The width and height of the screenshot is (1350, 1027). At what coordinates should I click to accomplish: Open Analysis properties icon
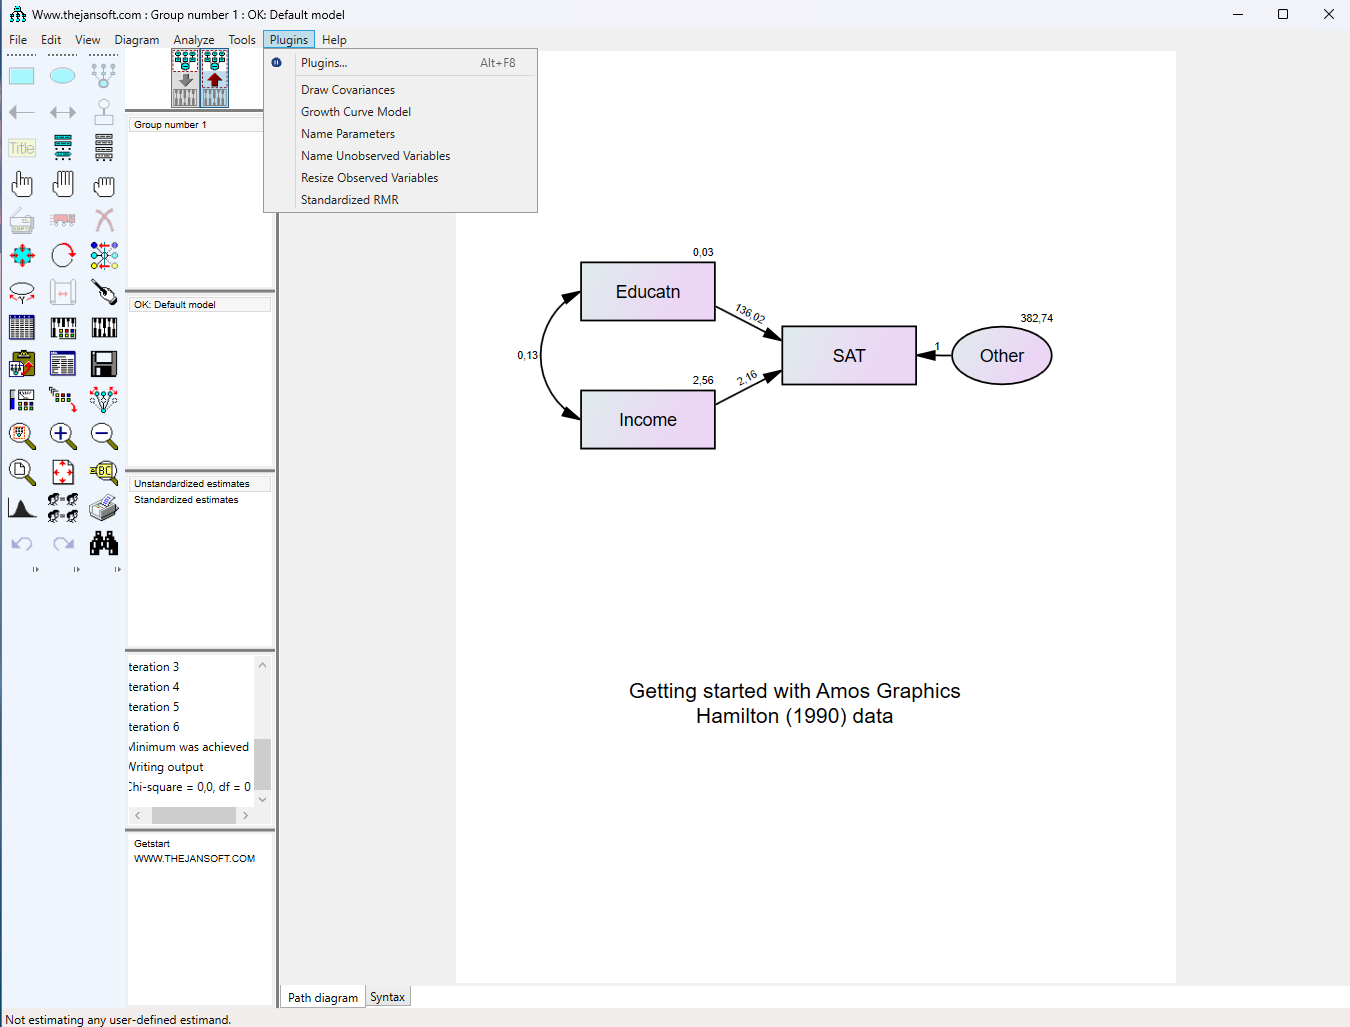[63, 328]
